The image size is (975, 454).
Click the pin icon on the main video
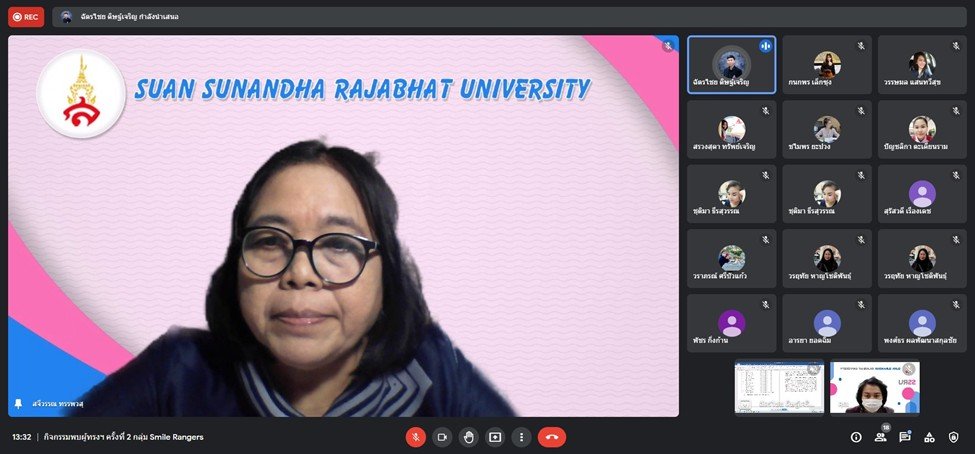coord(18,404)
